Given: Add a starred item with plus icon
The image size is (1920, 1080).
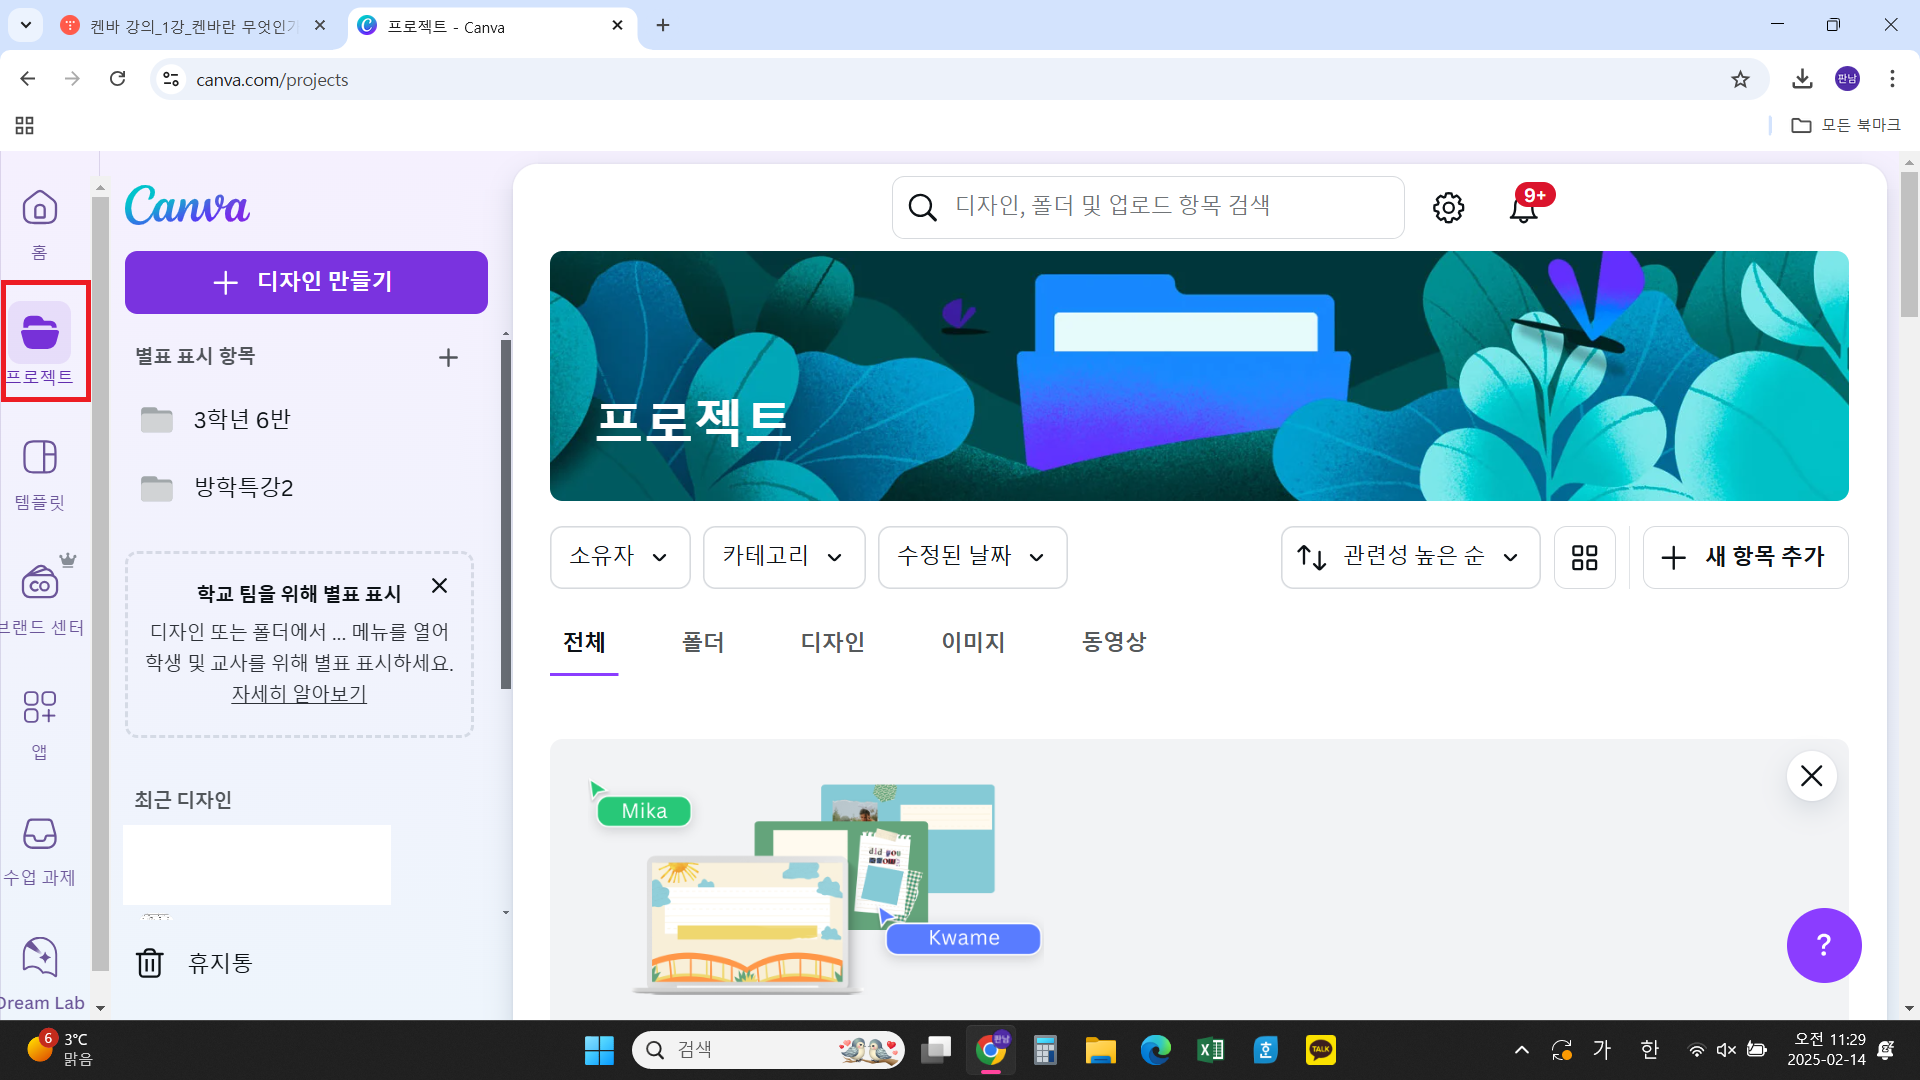Looking at the screenshot, I should coord(448,357).
